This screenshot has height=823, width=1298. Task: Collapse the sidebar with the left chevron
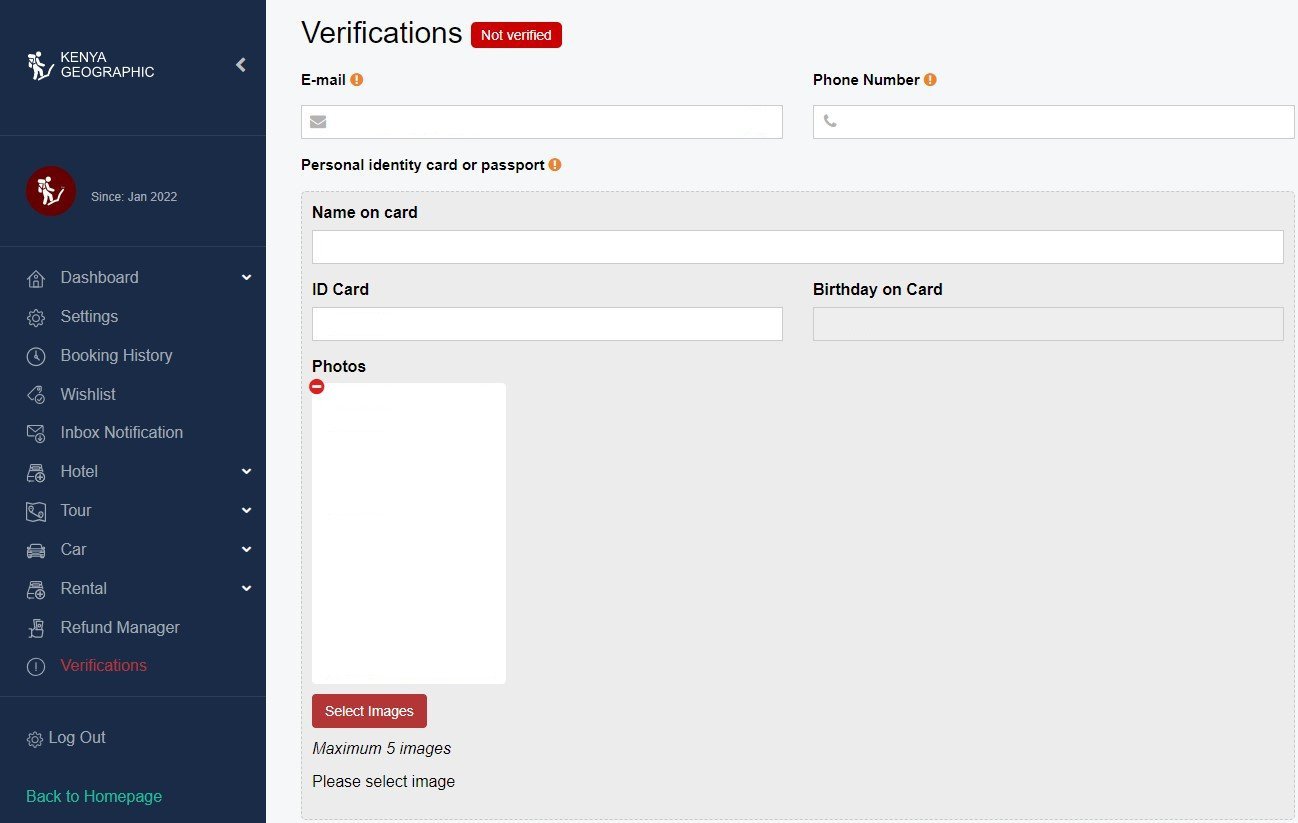(x=241, y=65)
